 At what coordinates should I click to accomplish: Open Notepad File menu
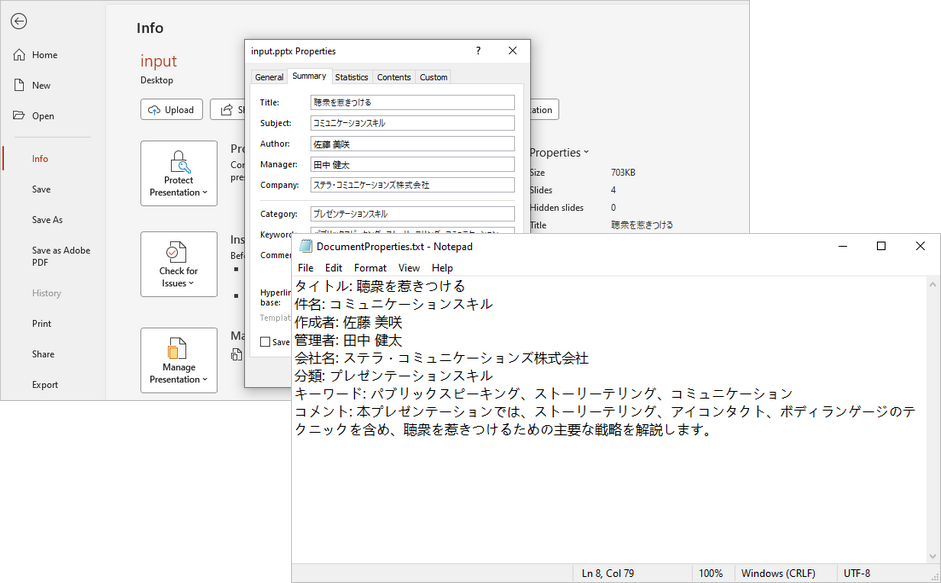[x=305, y=268]
